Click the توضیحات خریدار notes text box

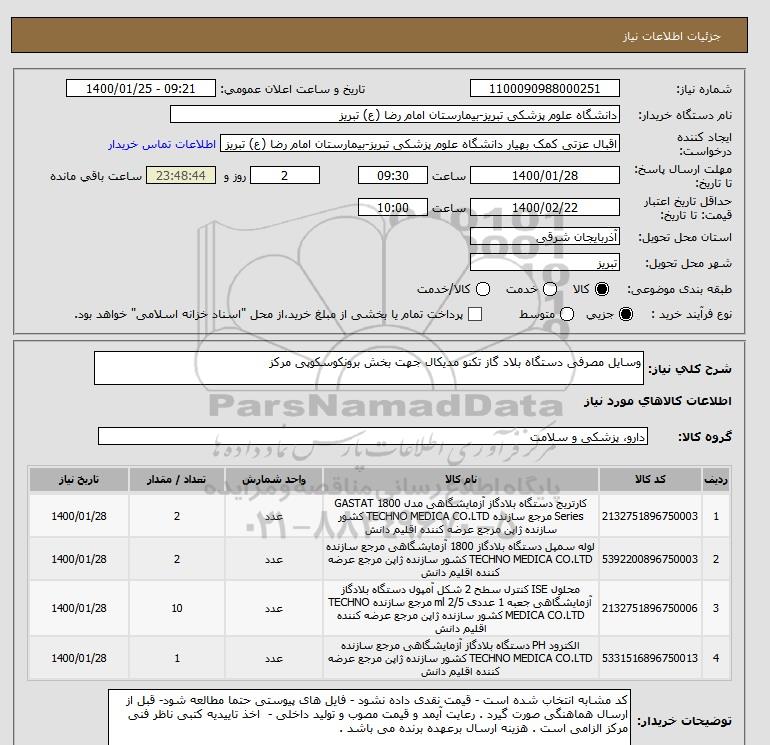coord(369,717)
